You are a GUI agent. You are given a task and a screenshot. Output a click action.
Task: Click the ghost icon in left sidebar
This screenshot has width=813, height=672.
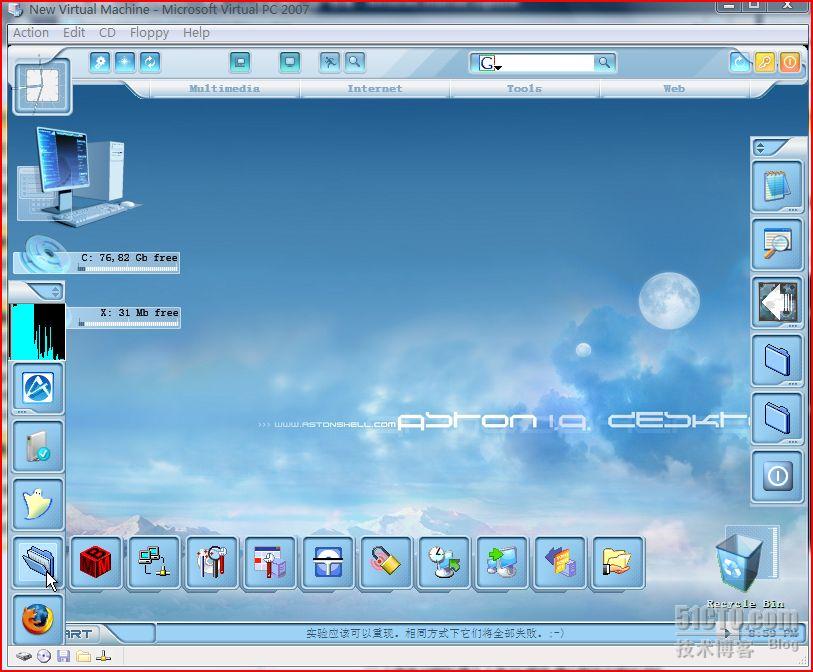tap(38, 505)
